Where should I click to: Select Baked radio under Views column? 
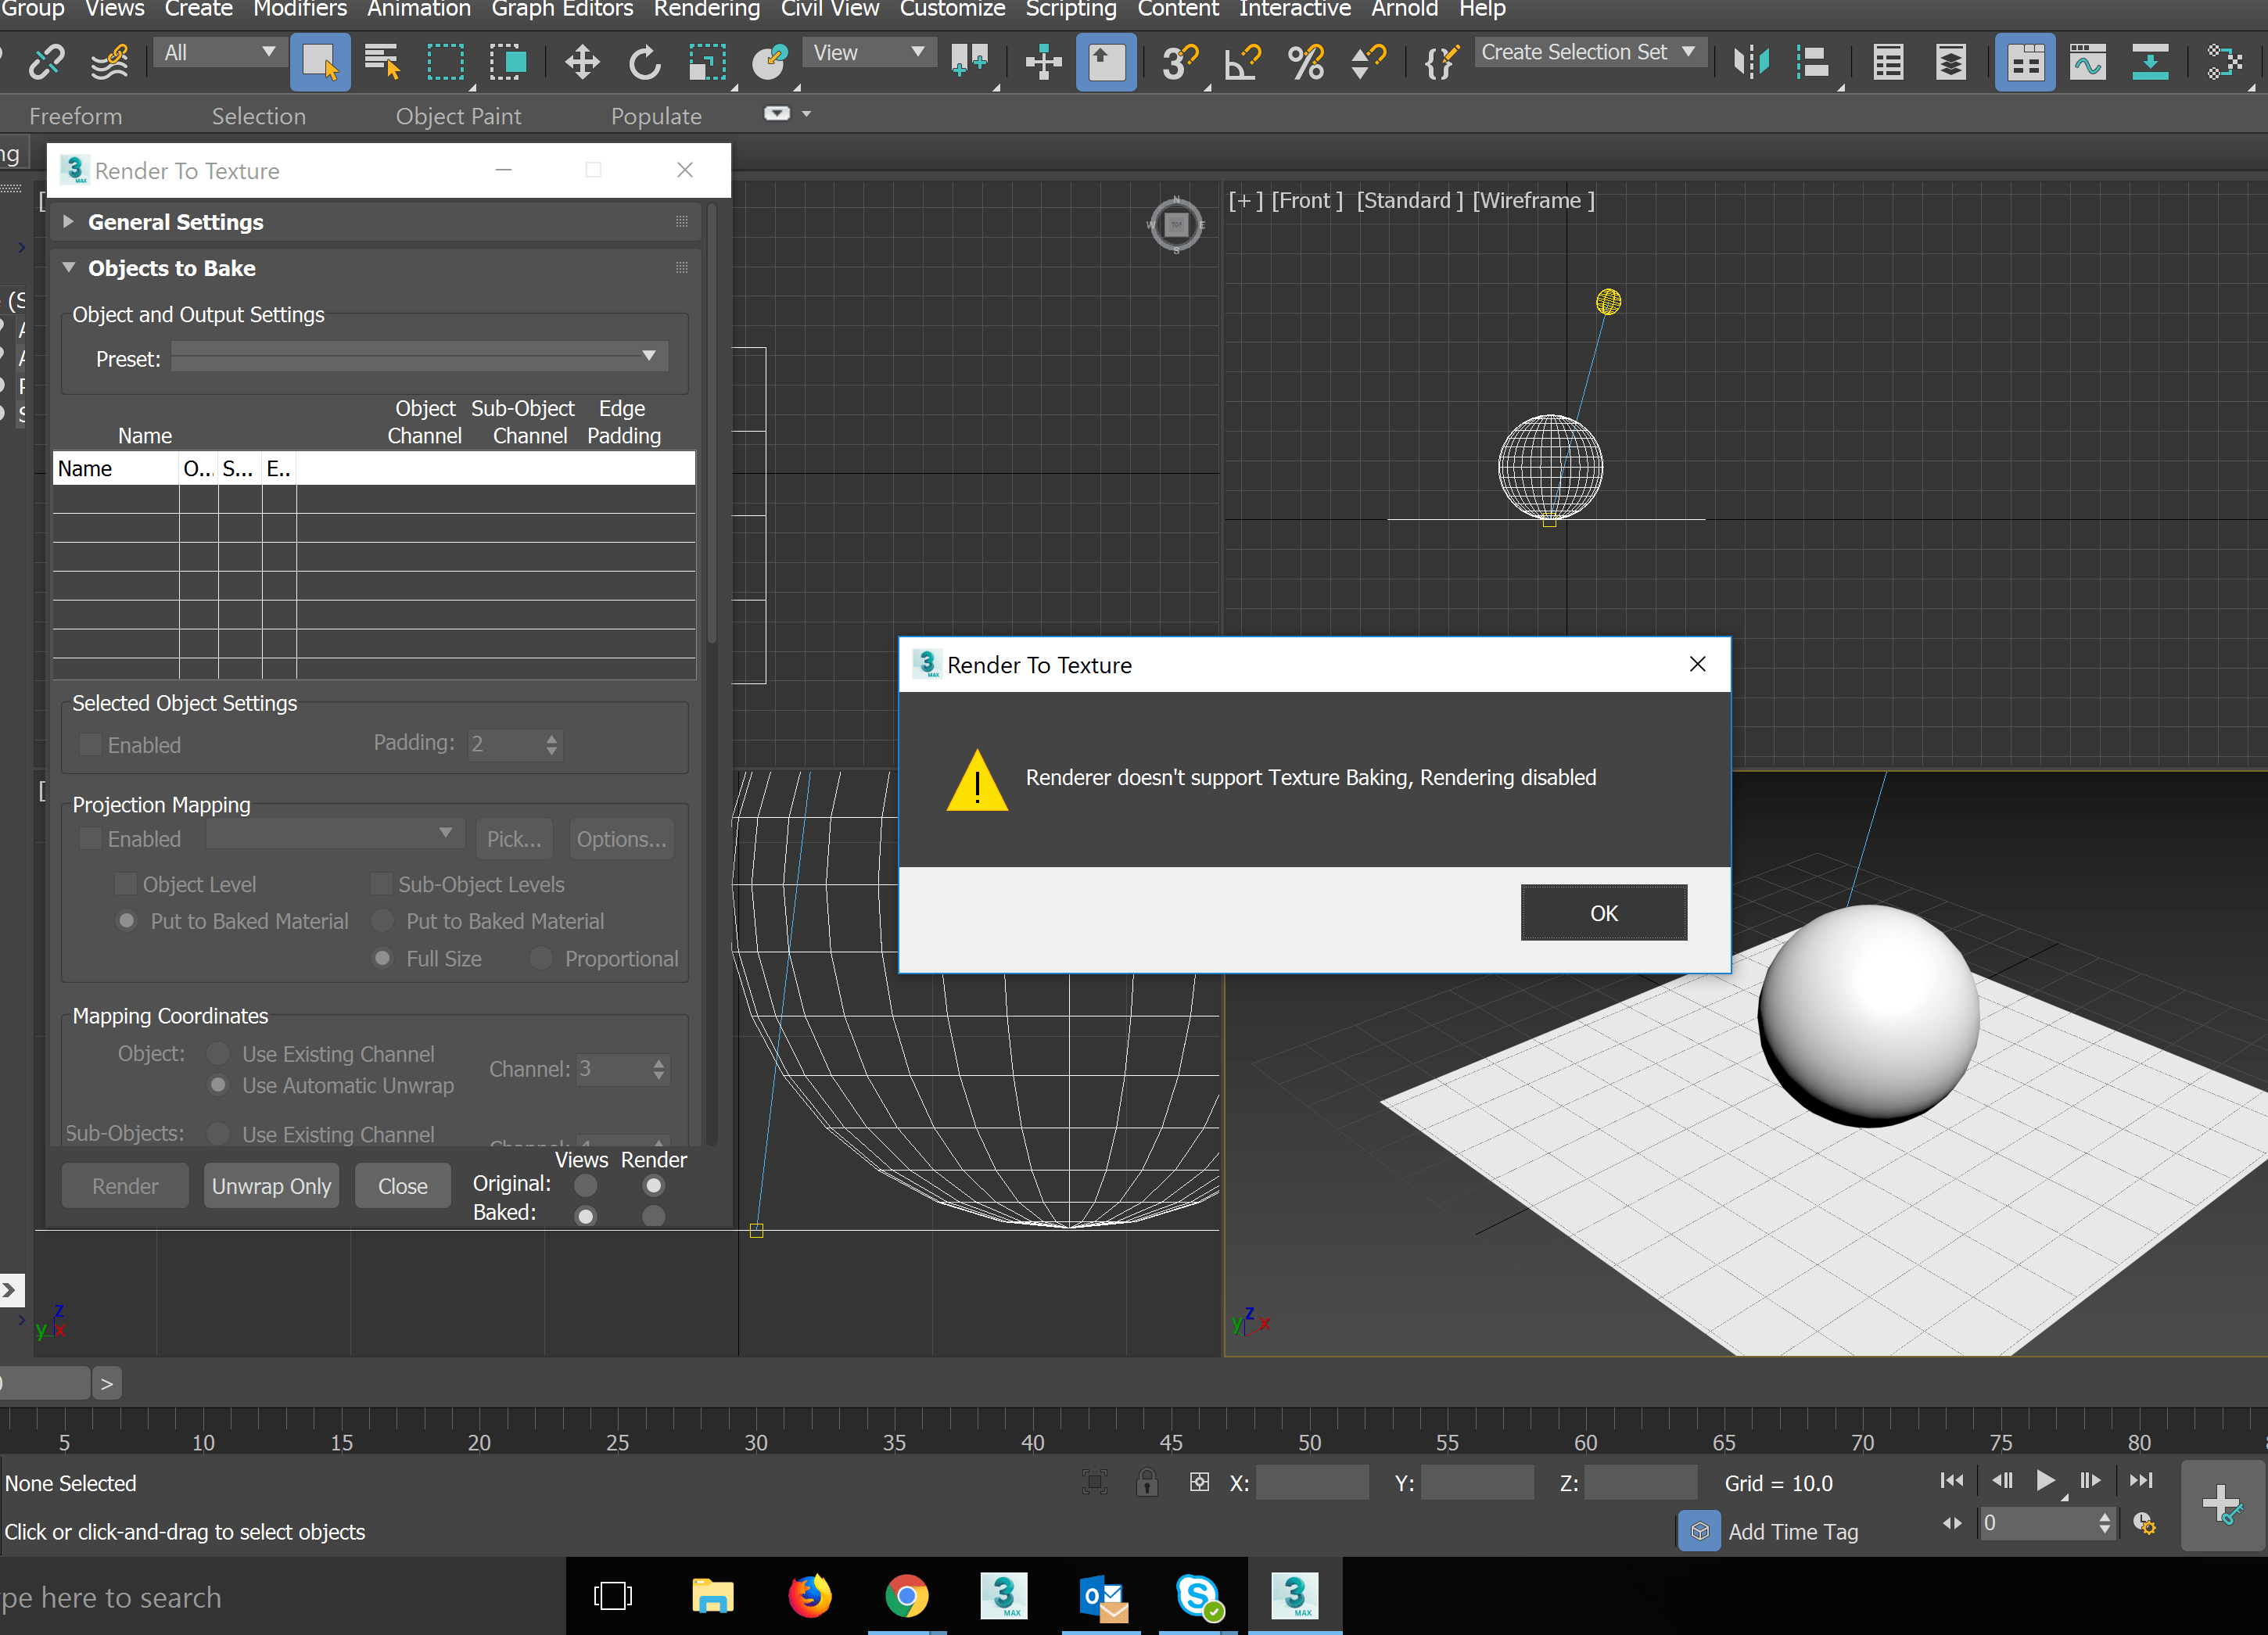pos(586,1215)
